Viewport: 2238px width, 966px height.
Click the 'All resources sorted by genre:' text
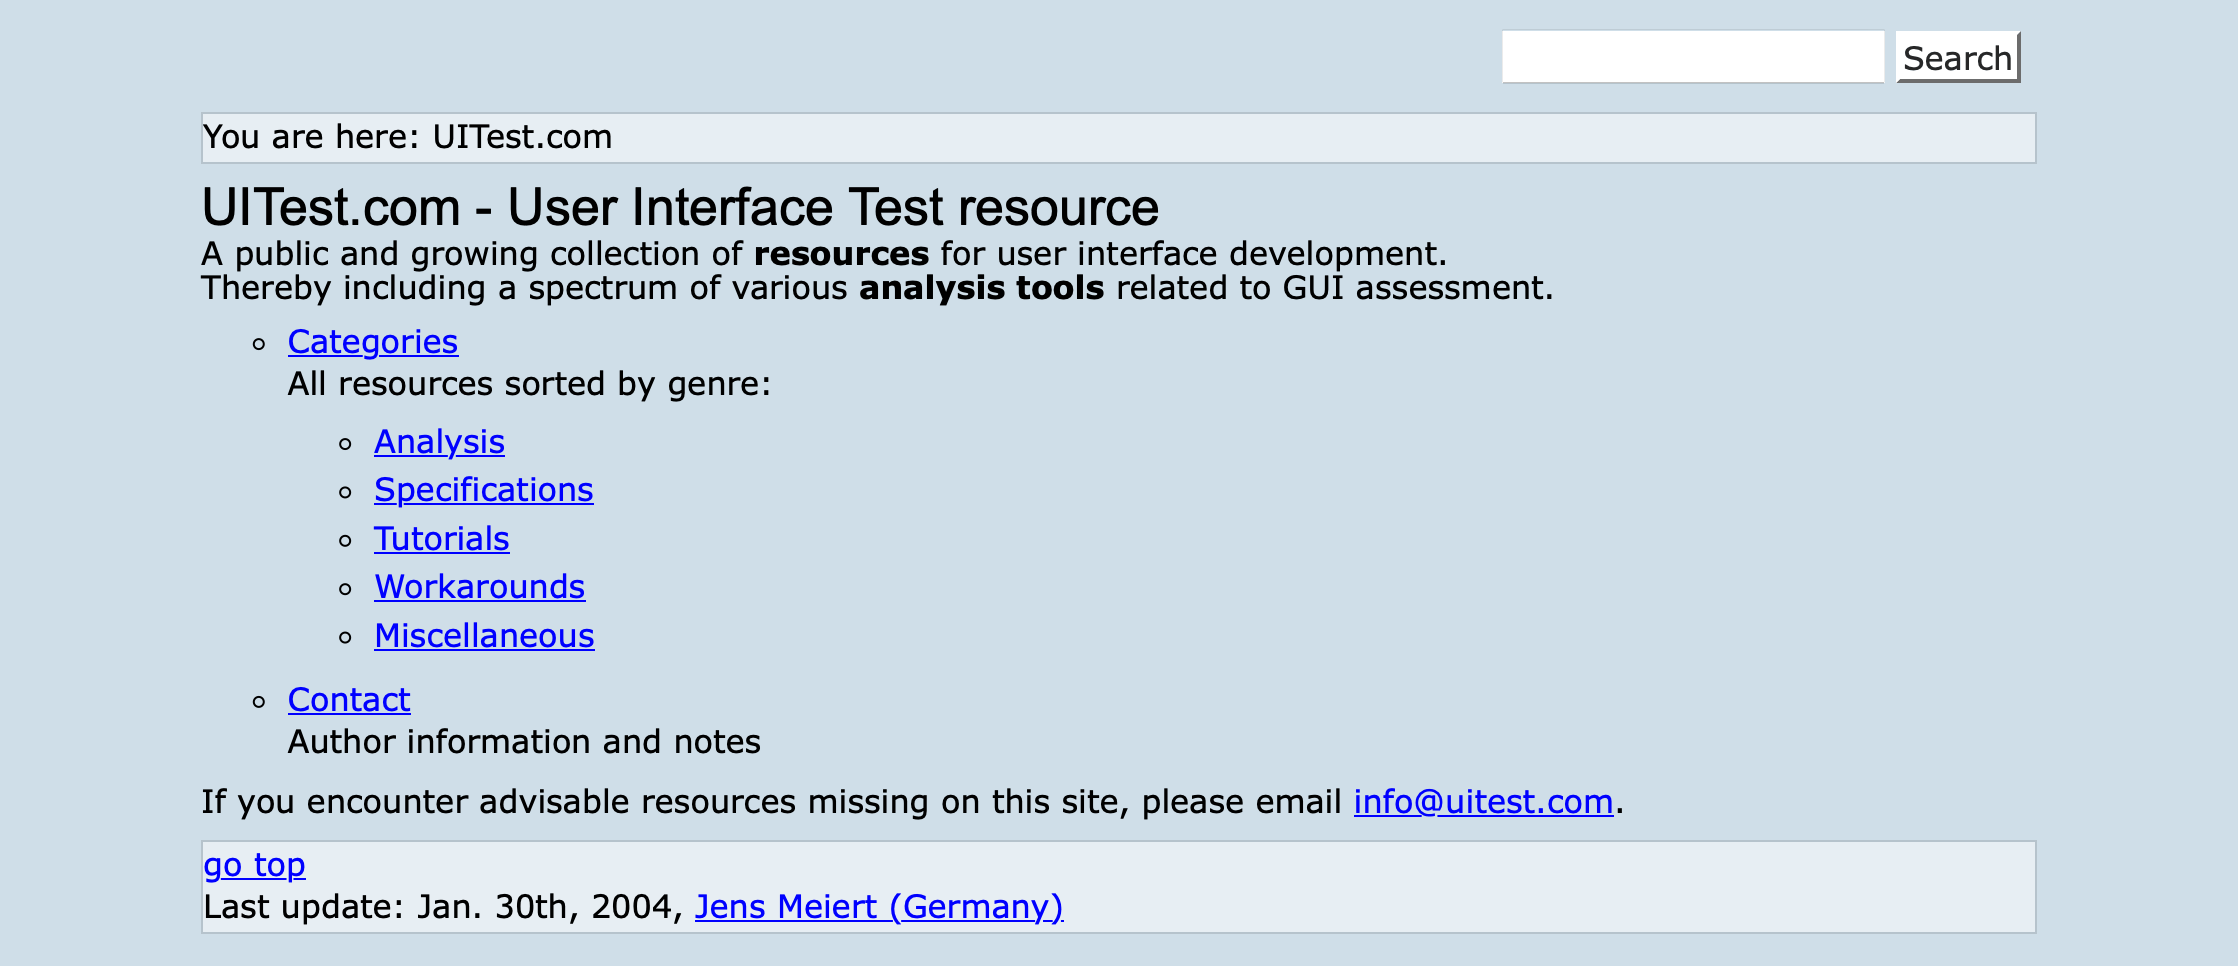pos(529,384)
